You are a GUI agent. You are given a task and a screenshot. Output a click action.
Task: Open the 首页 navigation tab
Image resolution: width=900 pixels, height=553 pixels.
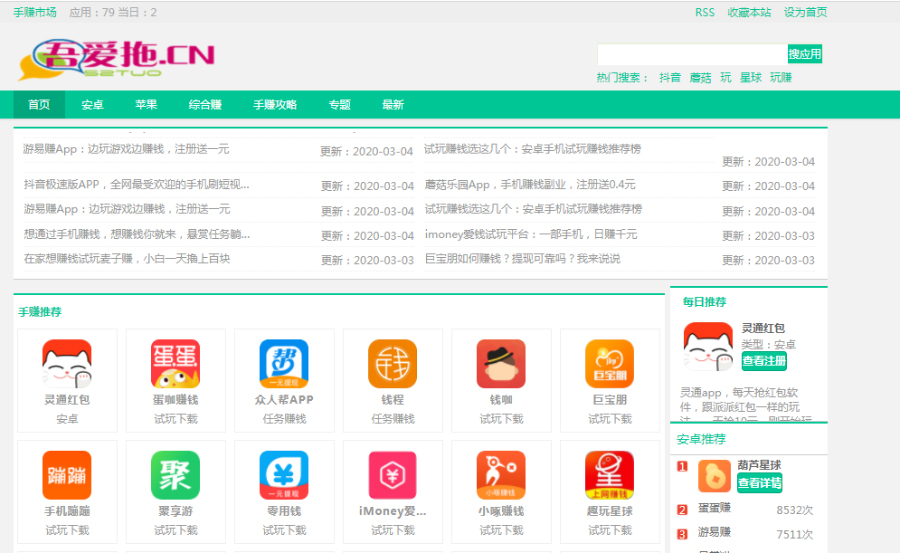[x=39, y=105]
